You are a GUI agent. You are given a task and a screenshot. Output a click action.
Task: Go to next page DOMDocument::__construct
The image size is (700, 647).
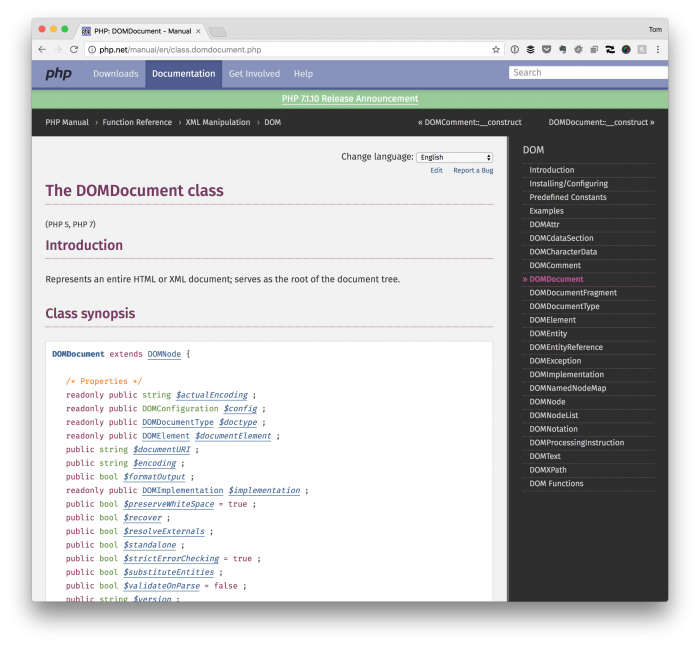coord(601,122)
